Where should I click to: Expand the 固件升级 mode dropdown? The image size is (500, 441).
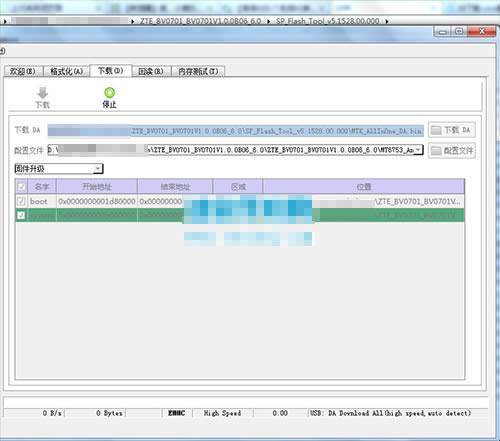point(97,169)
